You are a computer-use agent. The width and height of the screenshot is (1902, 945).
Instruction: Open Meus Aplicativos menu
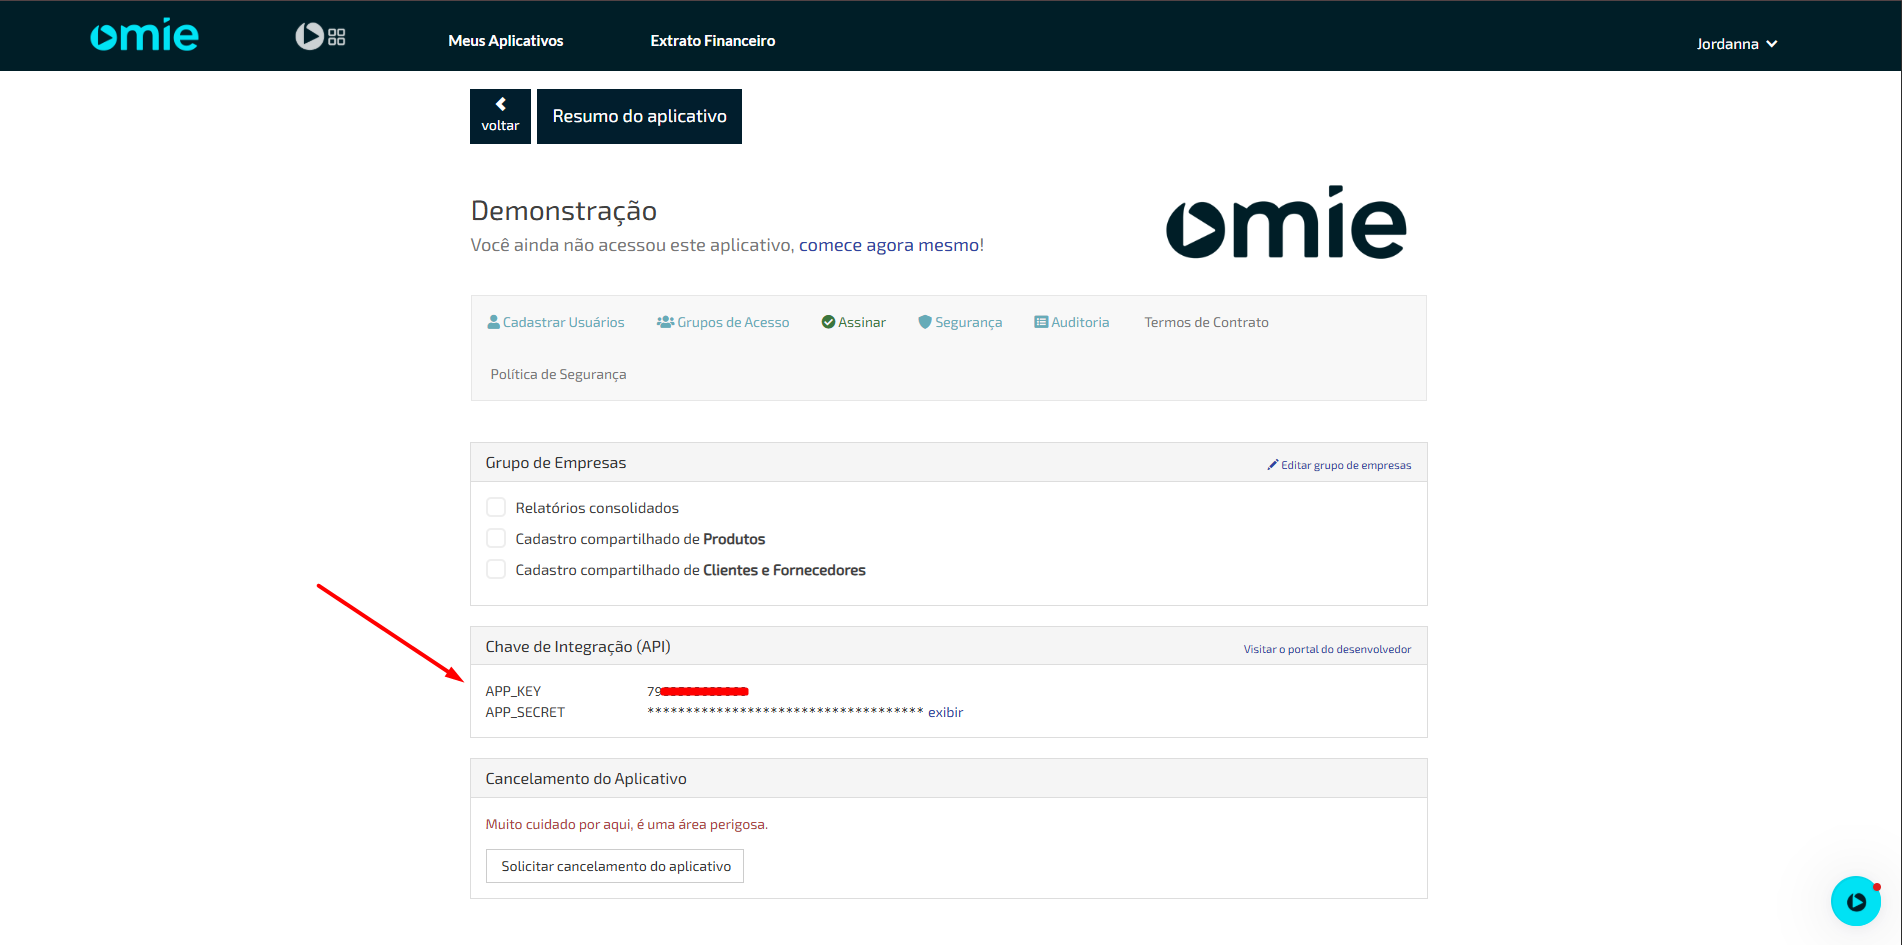coord(506,41)
